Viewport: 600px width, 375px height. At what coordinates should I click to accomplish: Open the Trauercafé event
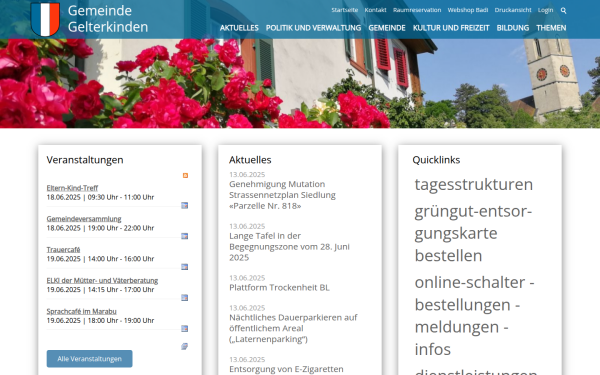tap(64, 249)
